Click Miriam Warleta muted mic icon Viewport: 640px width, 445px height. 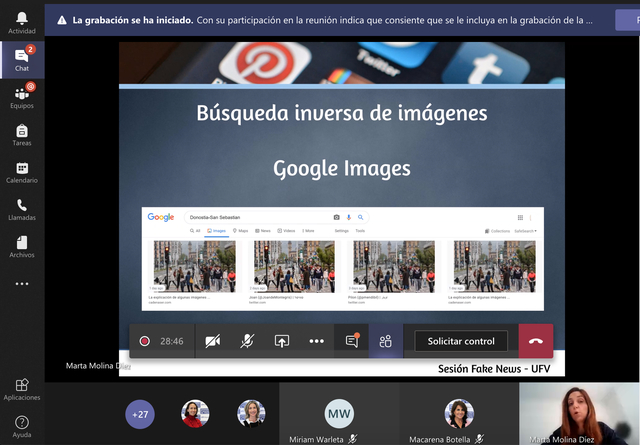coord(353,439)
